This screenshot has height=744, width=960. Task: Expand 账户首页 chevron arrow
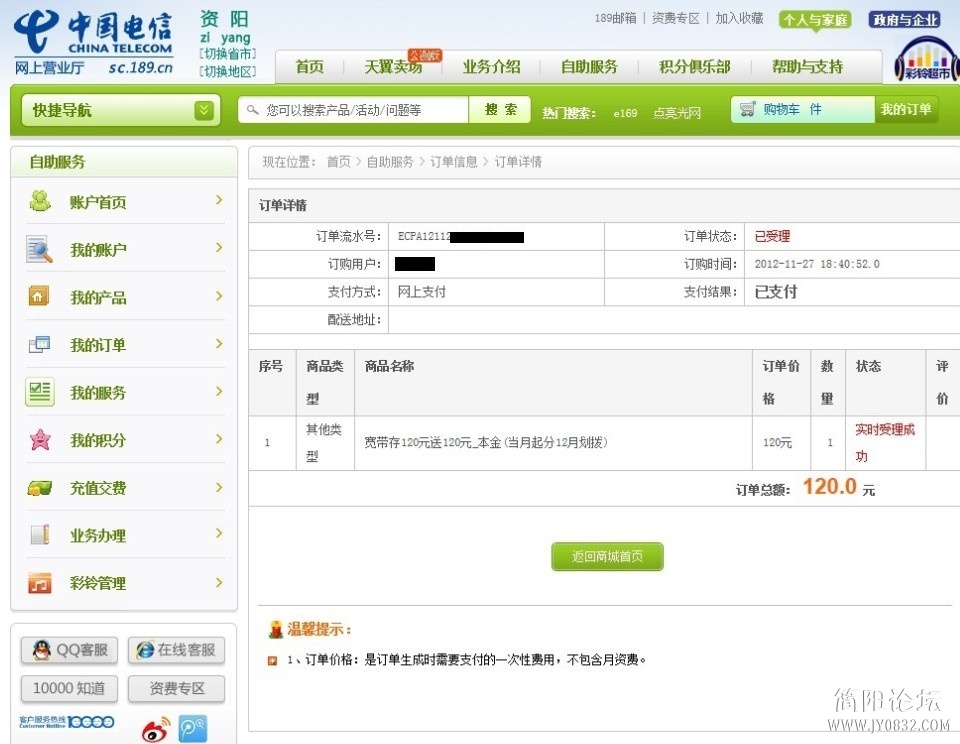point(219,200)
